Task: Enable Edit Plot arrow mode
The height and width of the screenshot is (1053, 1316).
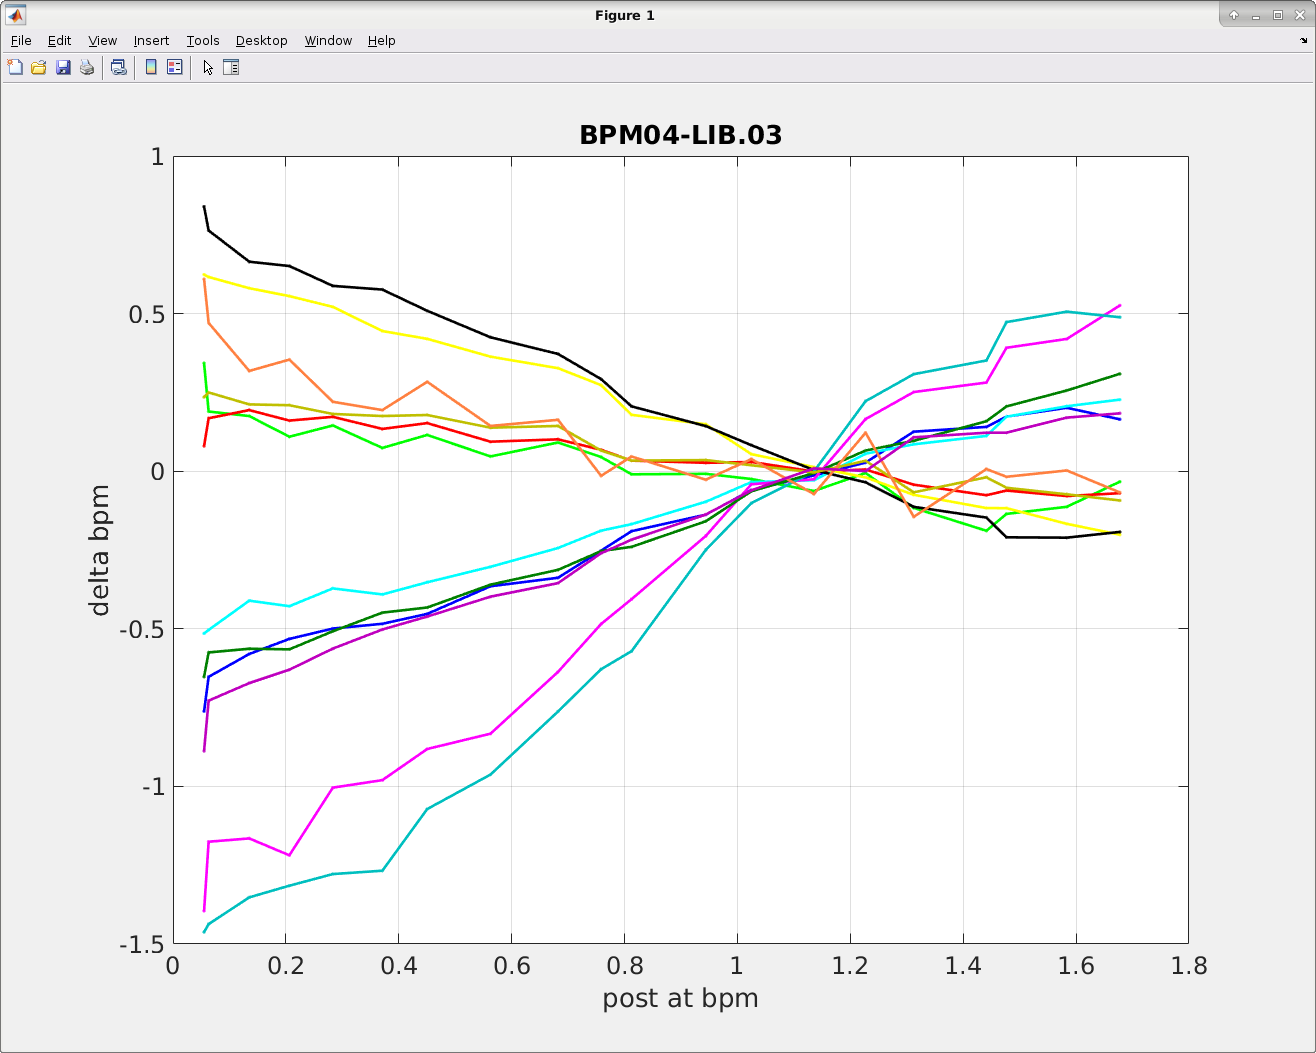Action: [x=208, y=68]
